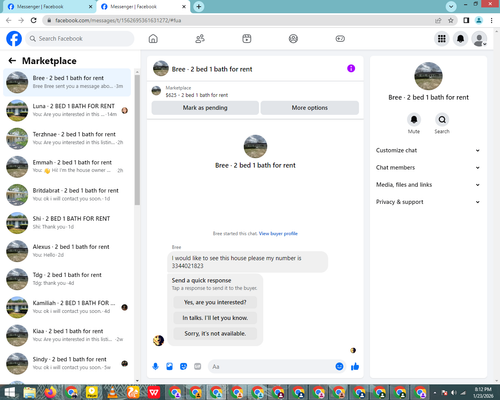Click the listing thumbnail in chat header

tap(161, 69)
